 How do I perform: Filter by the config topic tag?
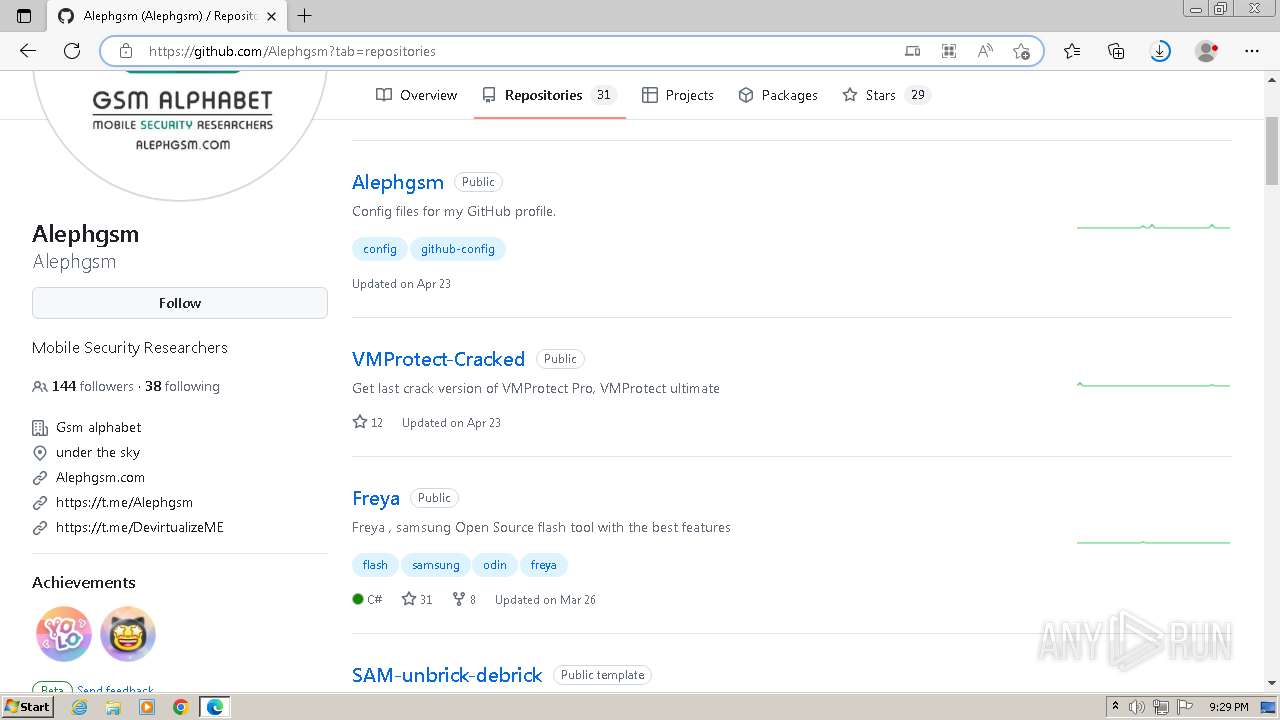click(380, 249)
